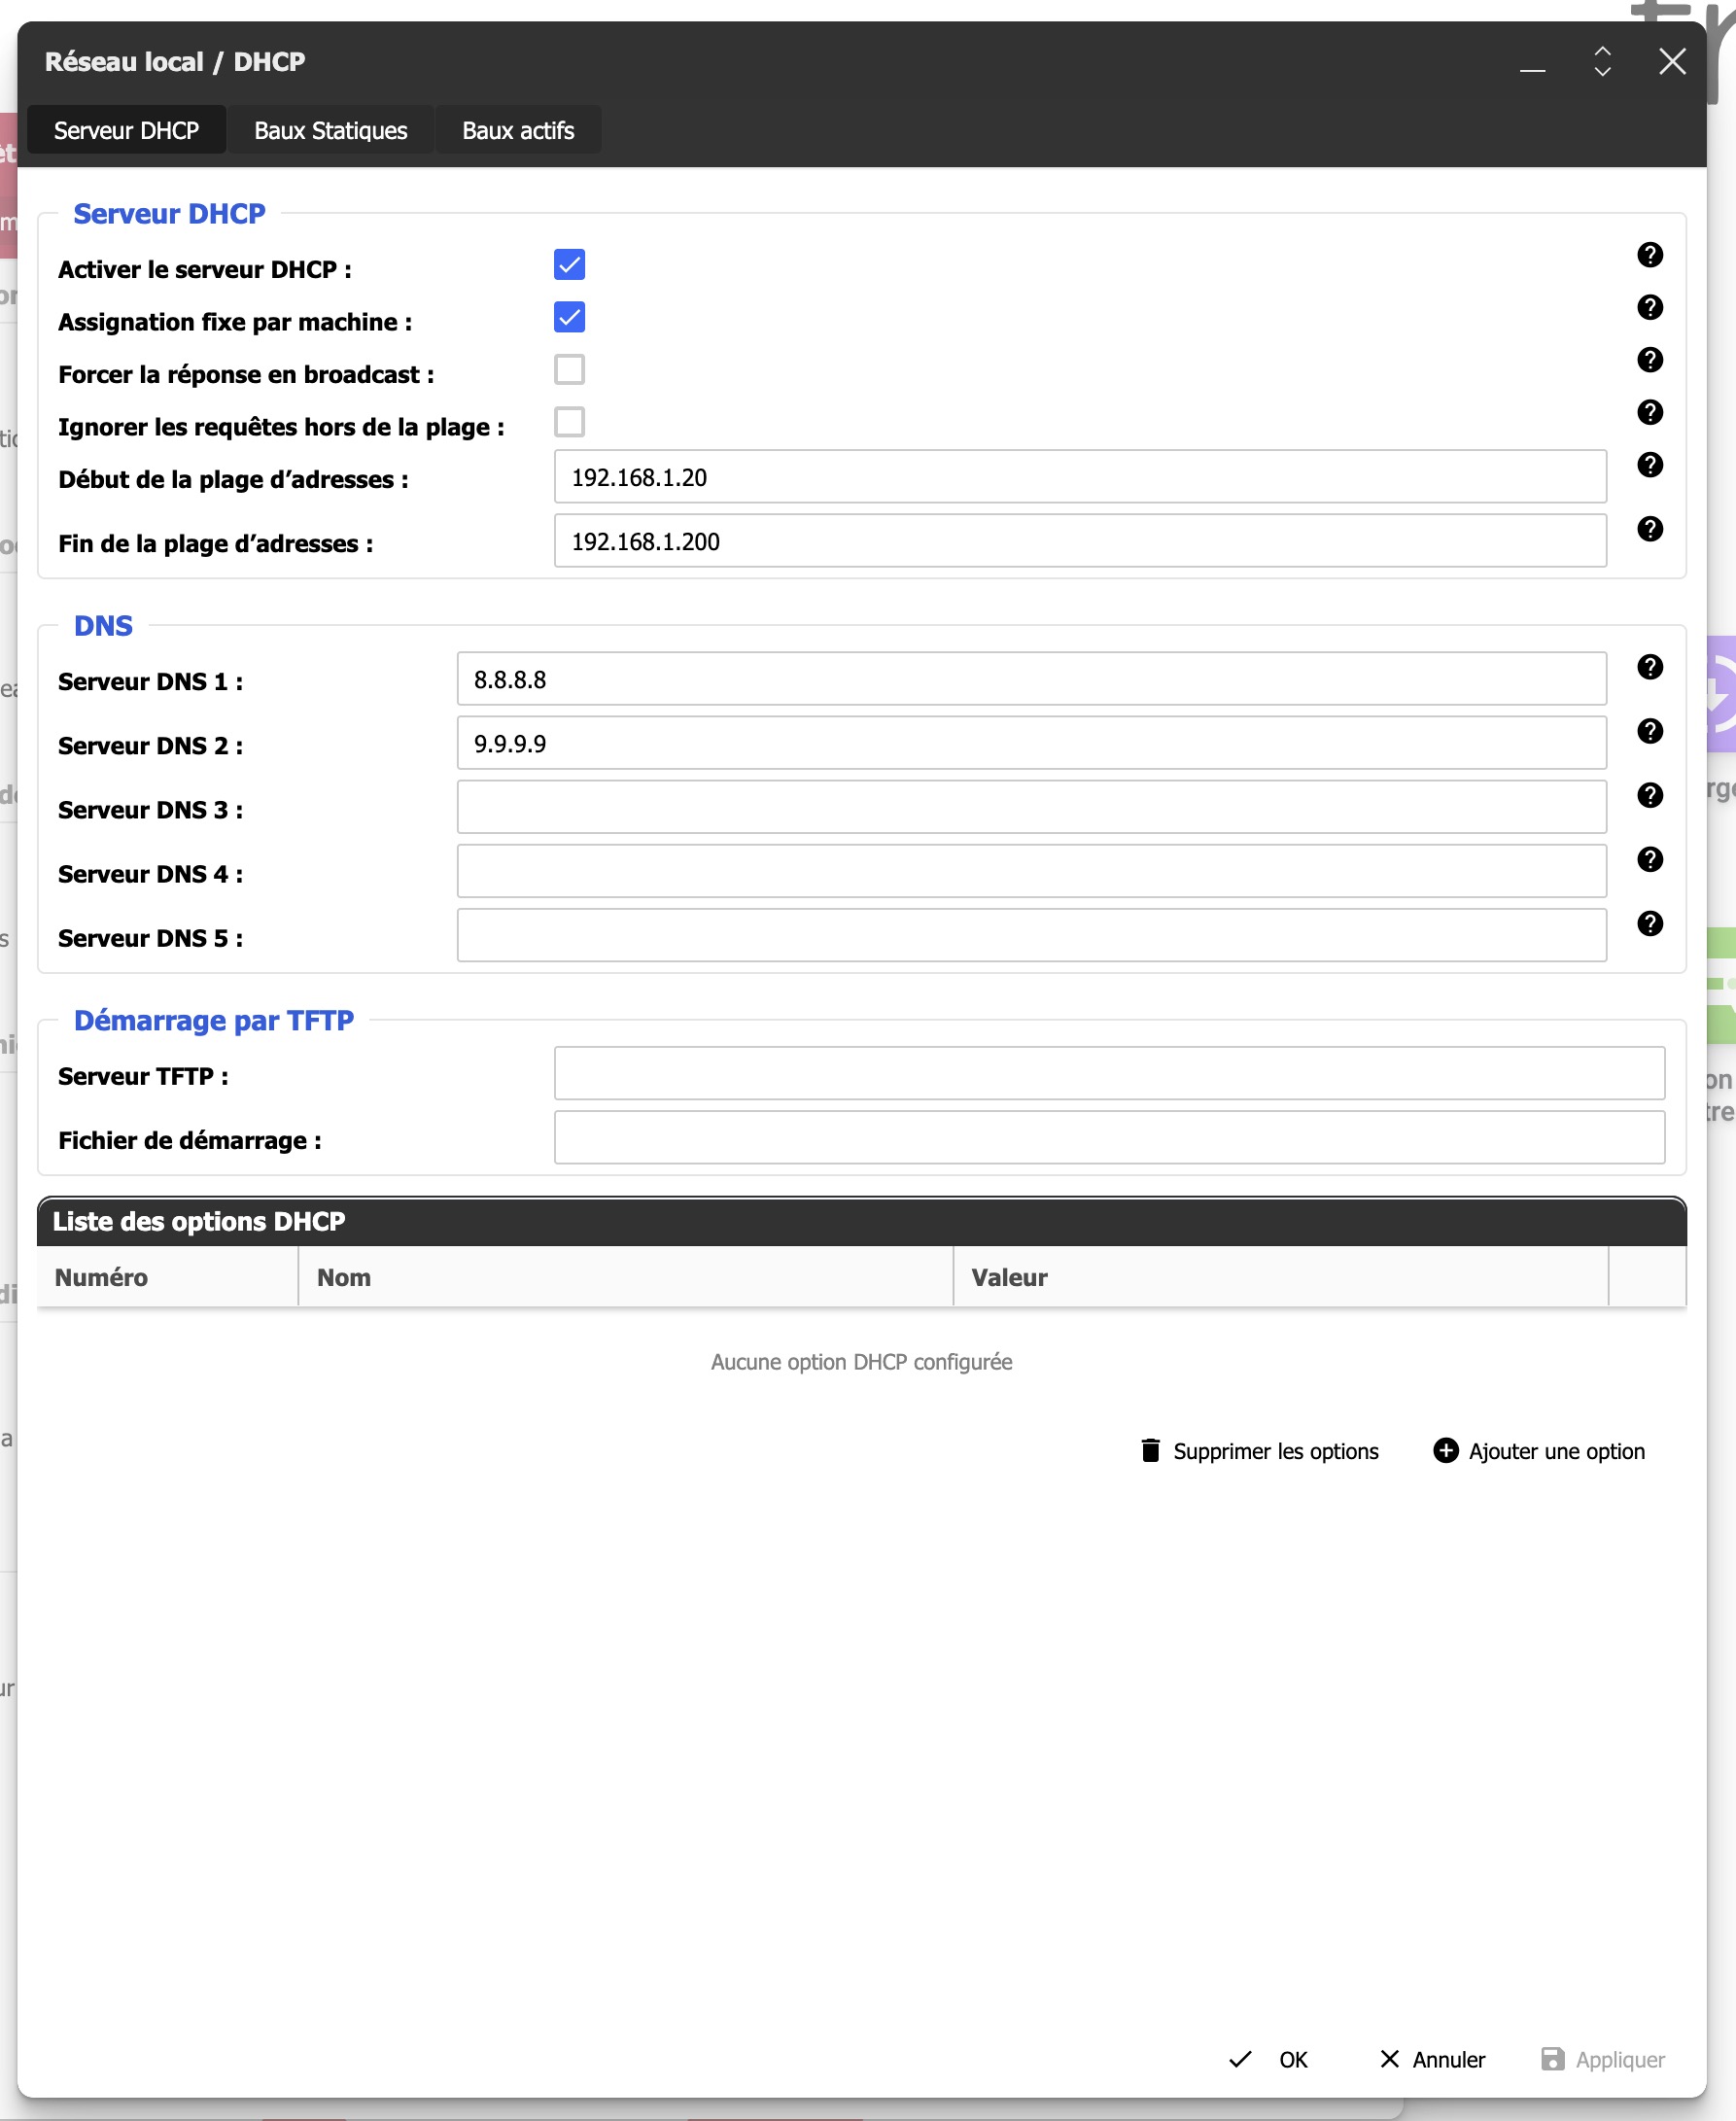Click the Valeur column header
This screenshot has width=1736, height=2121.
[1281, 1277]
